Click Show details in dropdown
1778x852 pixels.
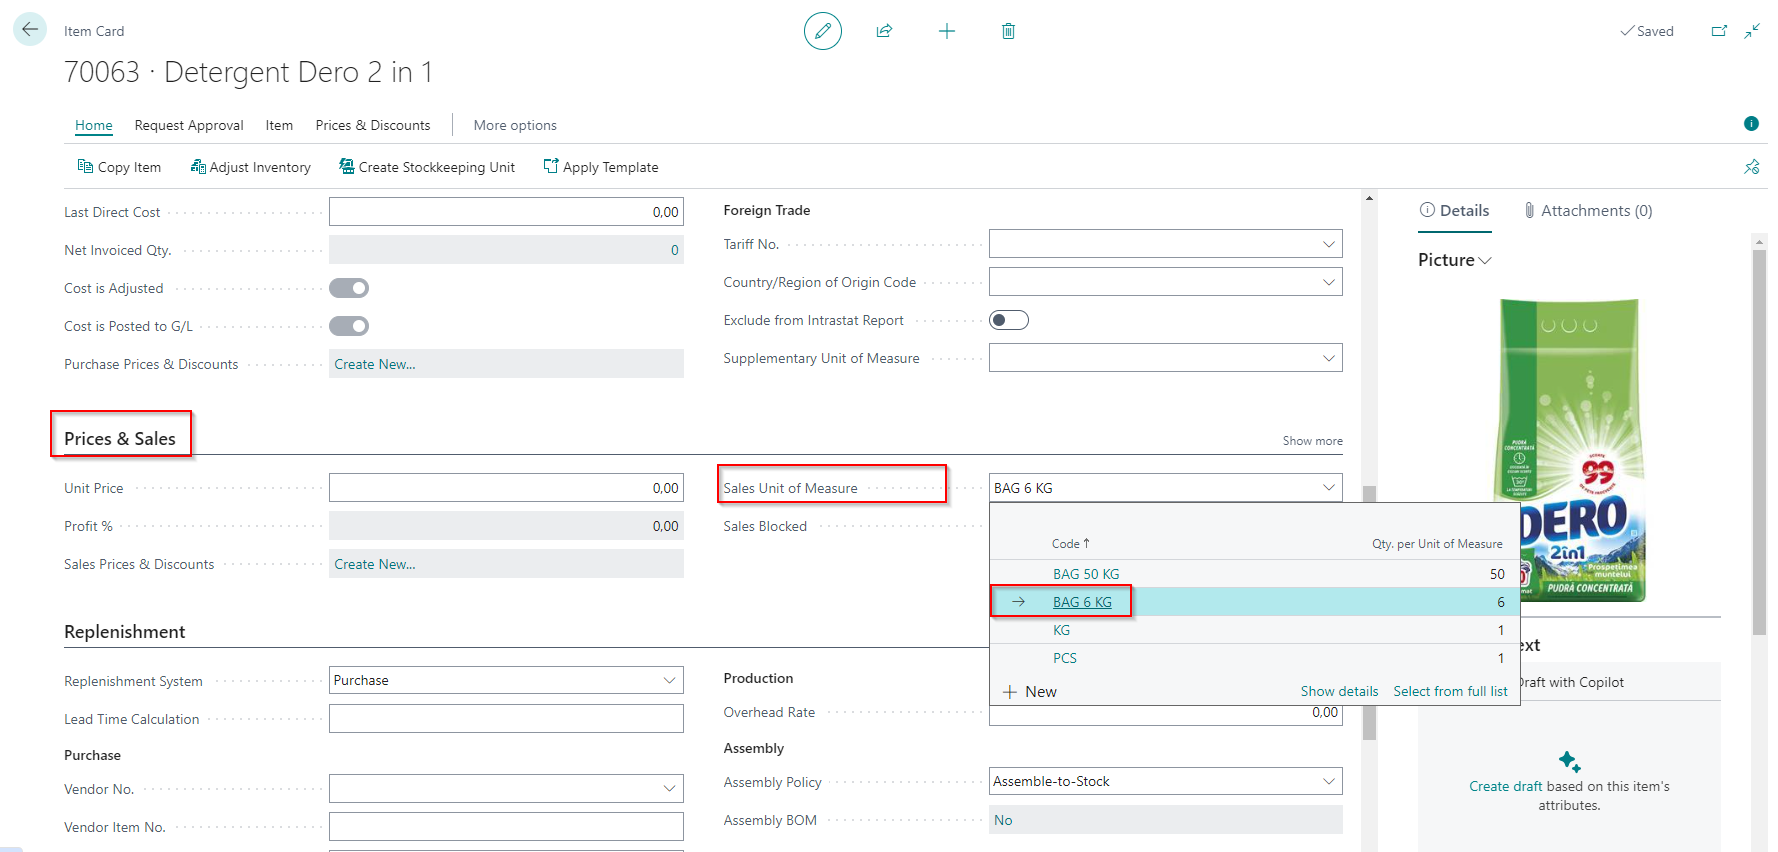pyautogui.click(x=1339, y=691)
